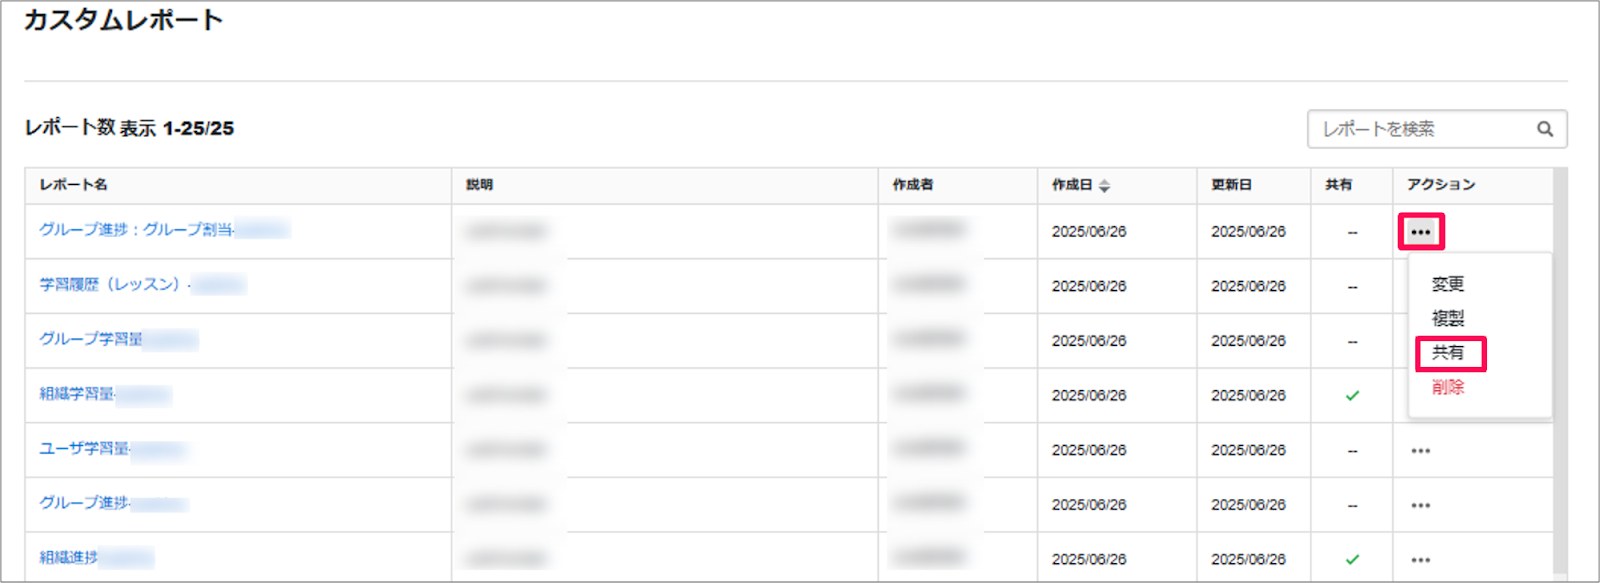Choose 共有 in the action menu
Image resolution: width=1600 pixels, height=583 pixels.
(x=1447, y=352)
